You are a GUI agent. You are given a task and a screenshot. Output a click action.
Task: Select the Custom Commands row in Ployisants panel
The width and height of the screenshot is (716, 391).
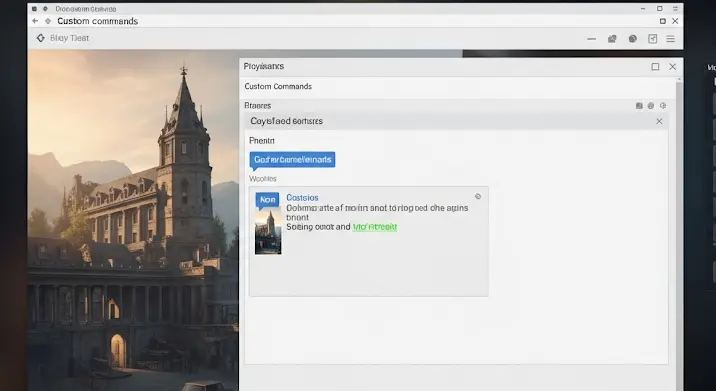click(458, 87)
